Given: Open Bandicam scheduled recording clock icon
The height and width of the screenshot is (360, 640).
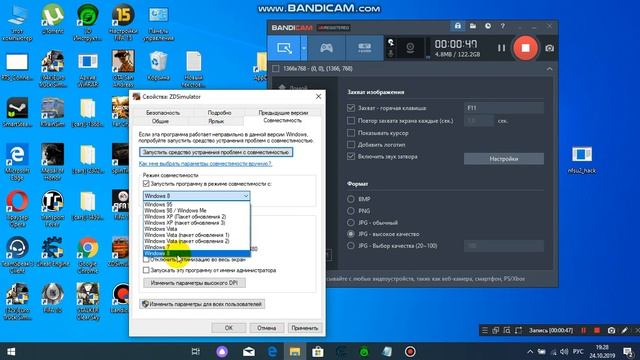Looking at the screenshot, I should pos(488,26).
